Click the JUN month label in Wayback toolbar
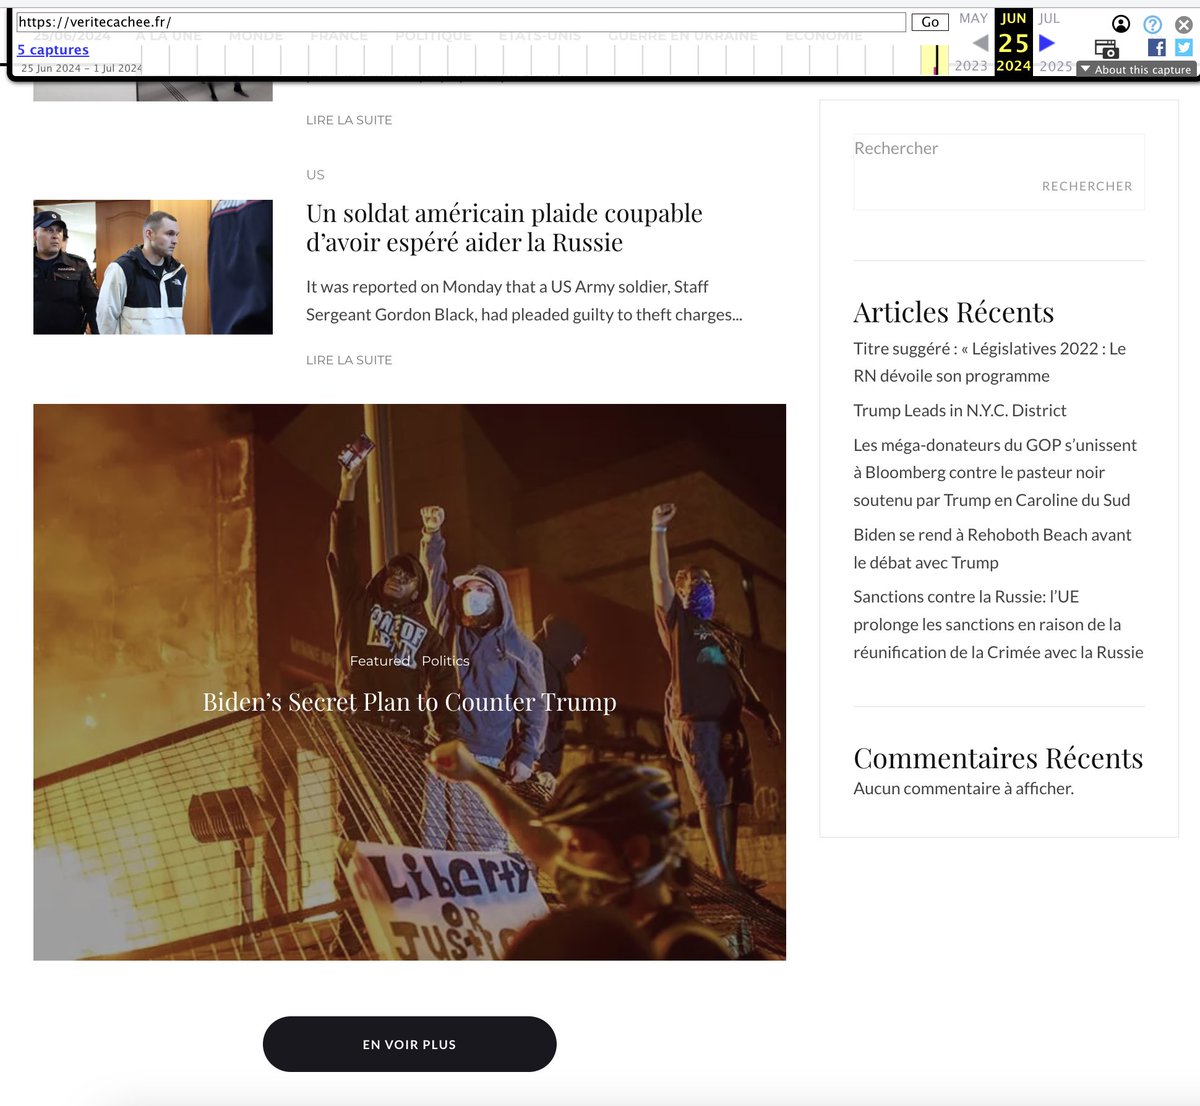 [1013, 18]
